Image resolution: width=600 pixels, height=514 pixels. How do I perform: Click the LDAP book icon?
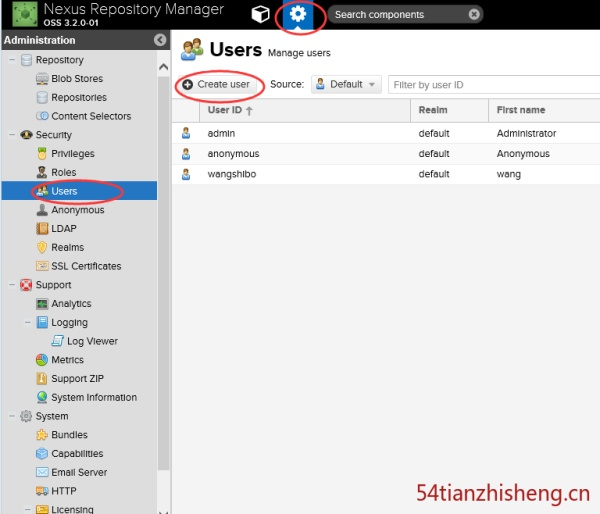point(42,228)
